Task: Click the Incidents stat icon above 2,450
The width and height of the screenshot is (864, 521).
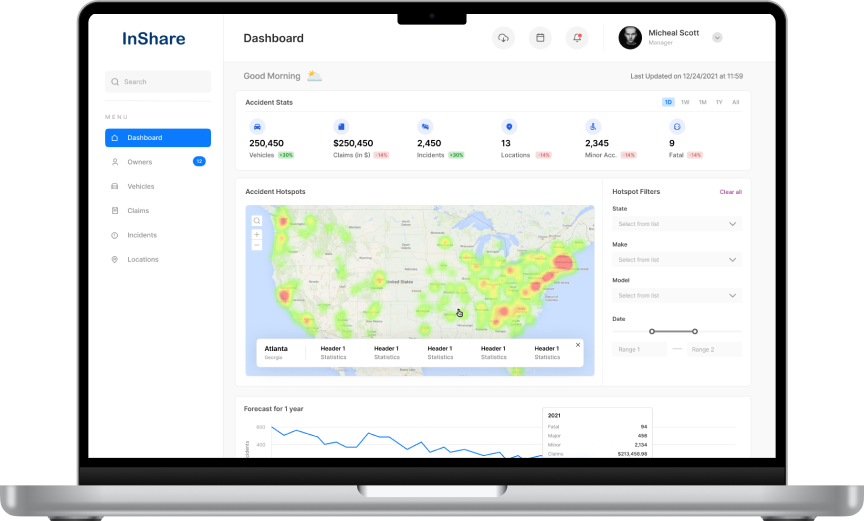Action: (x=425, y=127)
